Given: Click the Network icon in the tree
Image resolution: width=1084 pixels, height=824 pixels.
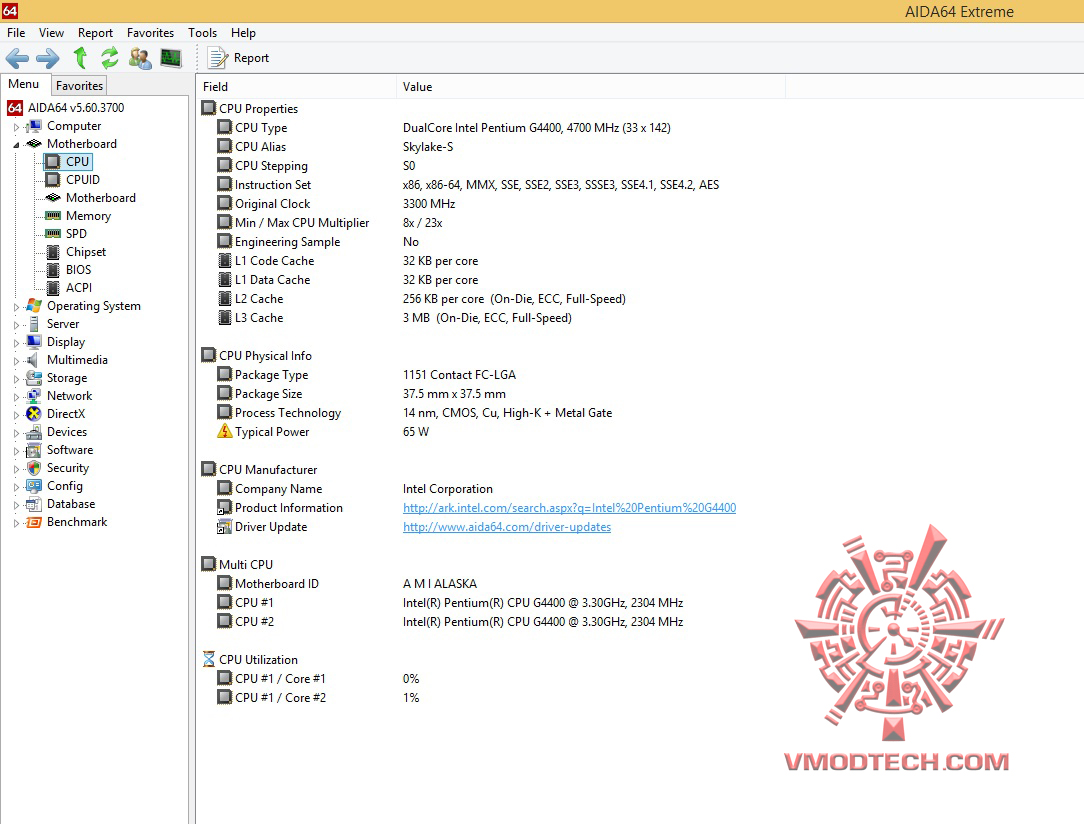Looking at the screenshot, I should pyautogui.click(x=33, y=395).
